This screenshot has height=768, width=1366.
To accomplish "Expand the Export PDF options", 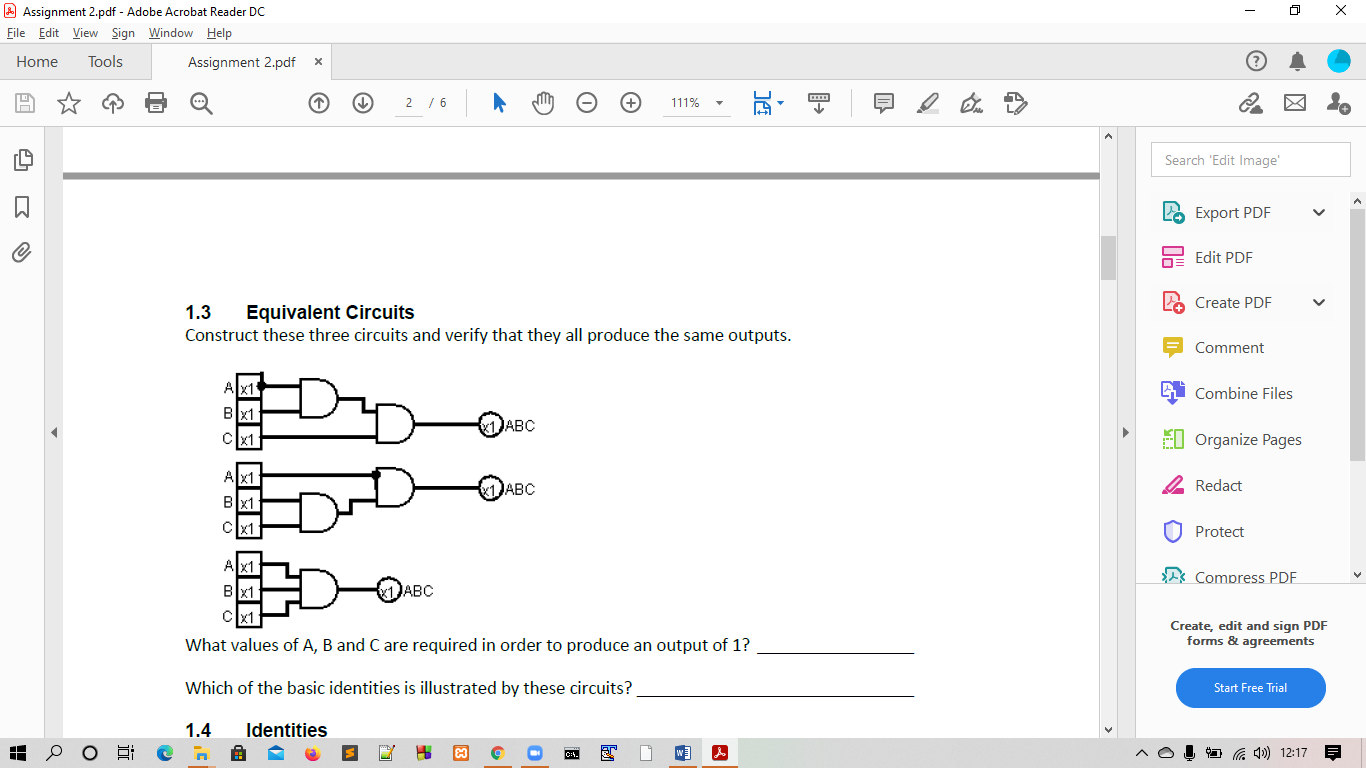I will coord(1319,212).
